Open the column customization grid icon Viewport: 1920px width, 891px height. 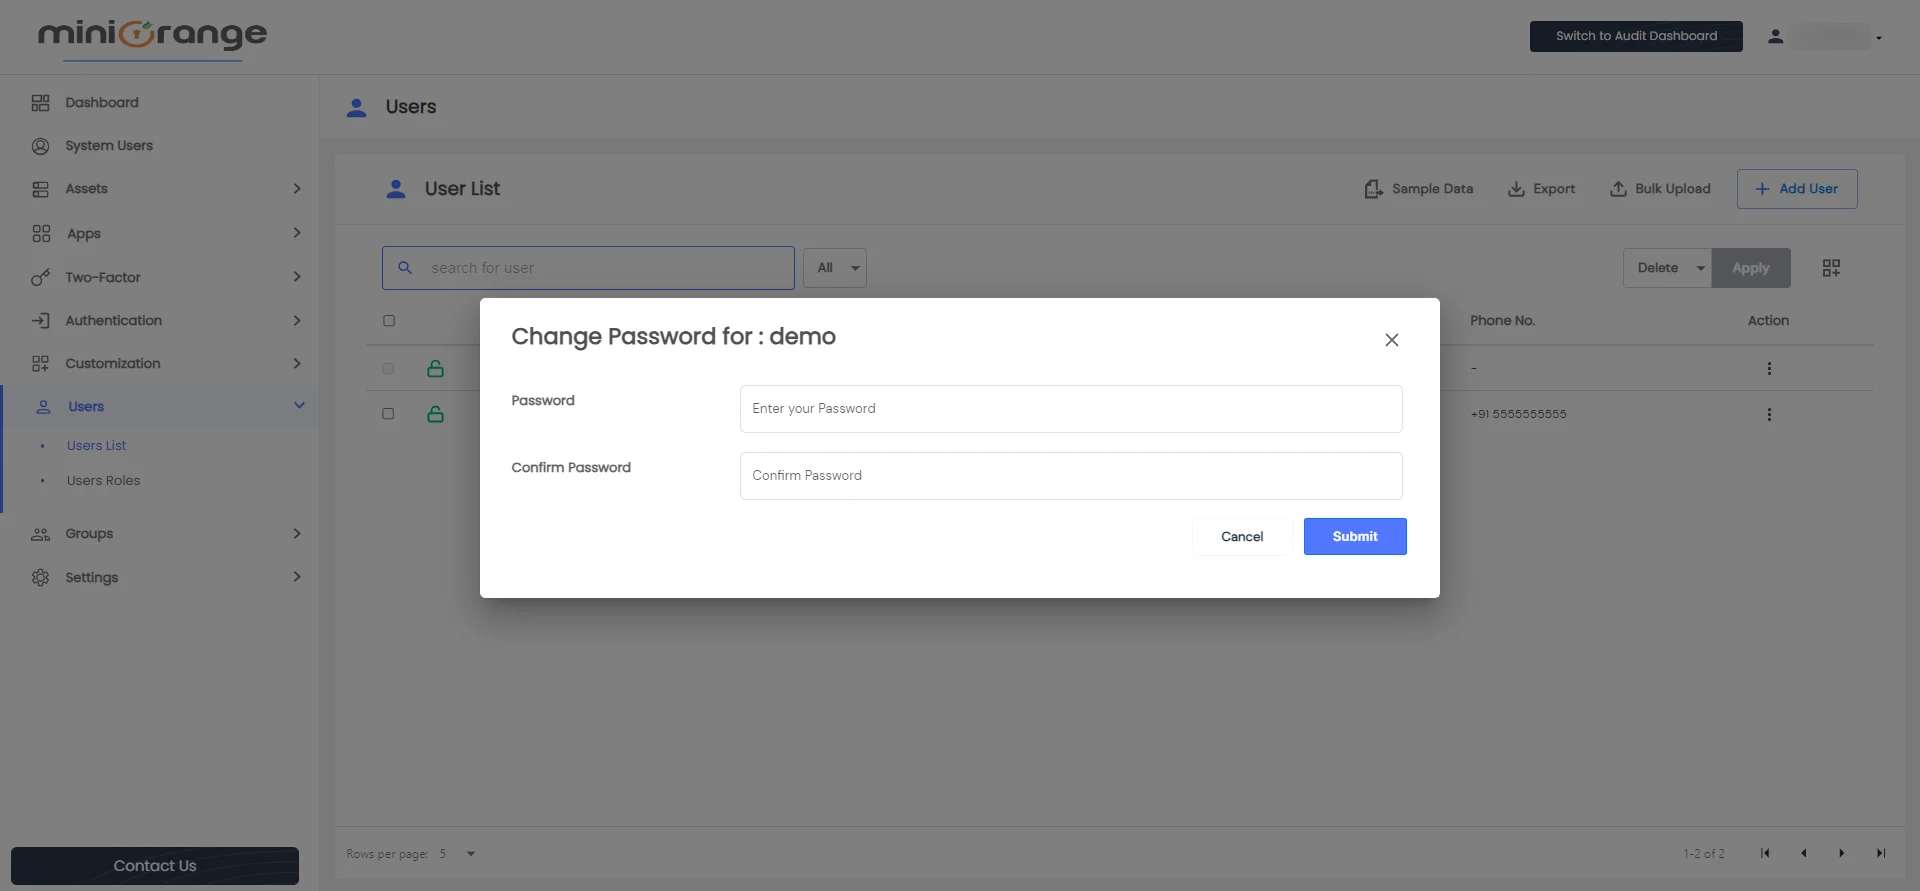[x=1831, y=268]
